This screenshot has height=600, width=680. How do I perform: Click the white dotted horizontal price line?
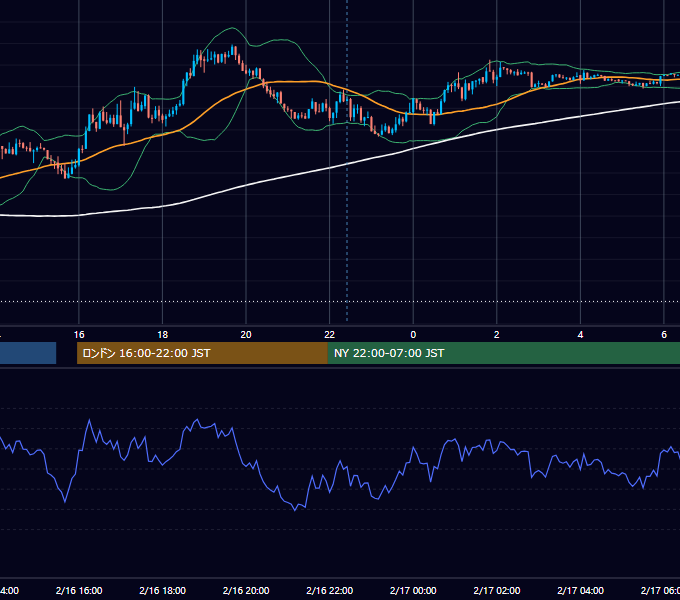[340, 301]
